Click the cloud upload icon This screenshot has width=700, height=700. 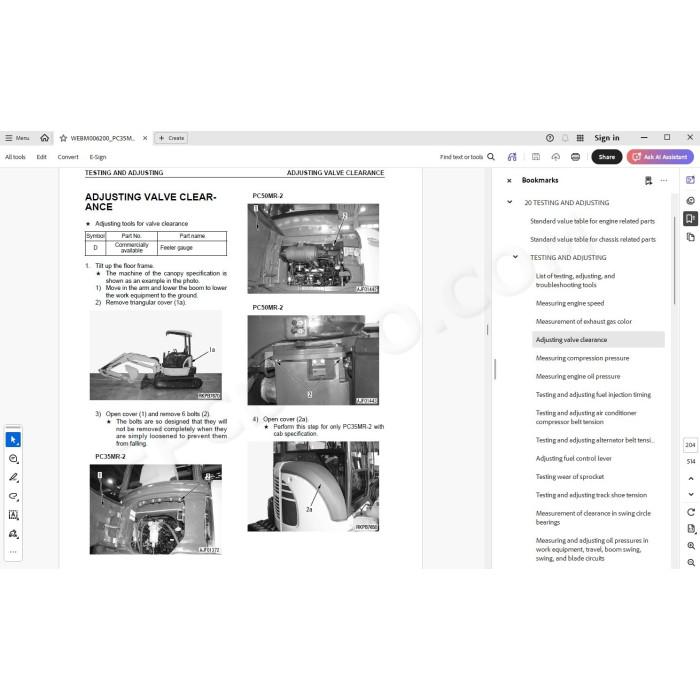(556, 157)
